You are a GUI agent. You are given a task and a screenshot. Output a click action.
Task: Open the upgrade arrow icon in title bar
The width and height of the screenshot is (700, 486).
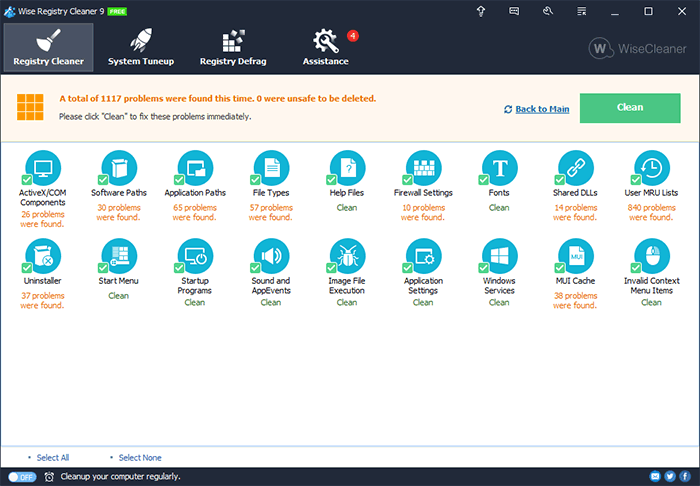pyautogui.click(x=481, y=11)
